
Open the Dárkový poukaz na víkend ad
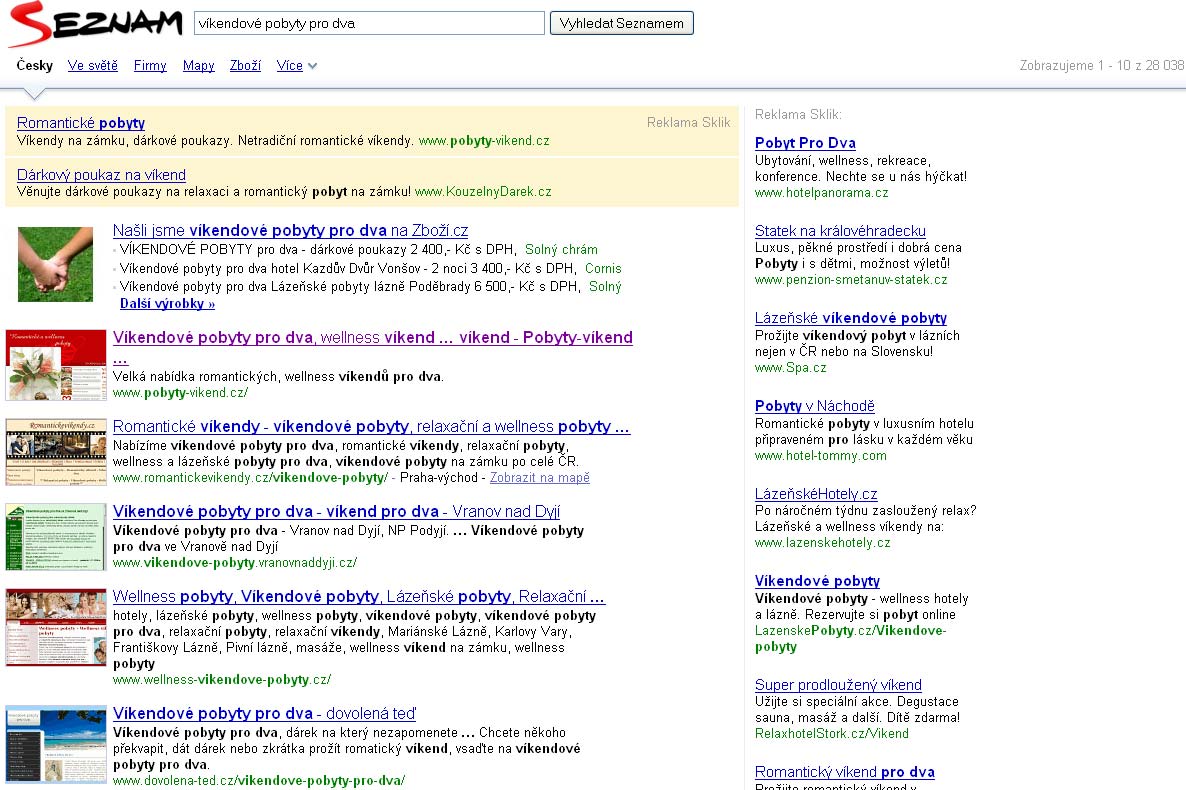[101, 174]
